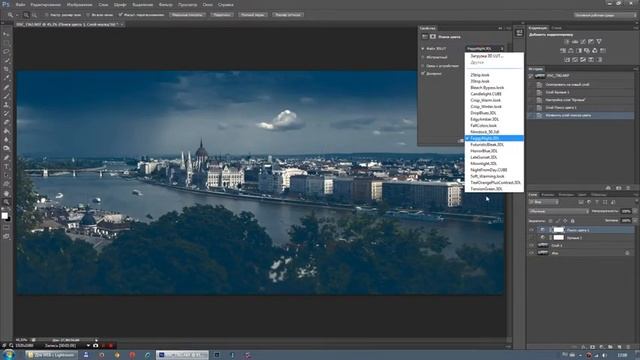Add a Curves adjustment from the Adjustments panel
The height and width of the screenshot is (360, 640).
583,42
